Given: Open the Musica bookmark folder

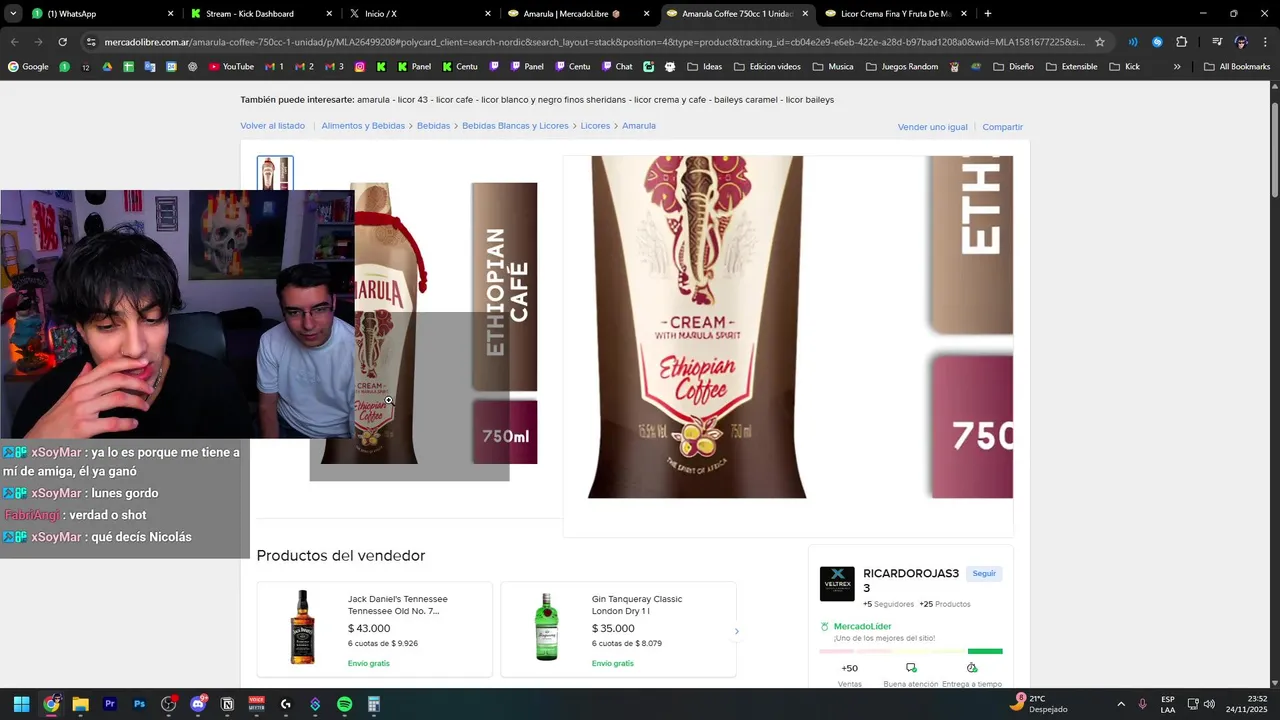Looking at the screenshot, I should click(833, 67).
